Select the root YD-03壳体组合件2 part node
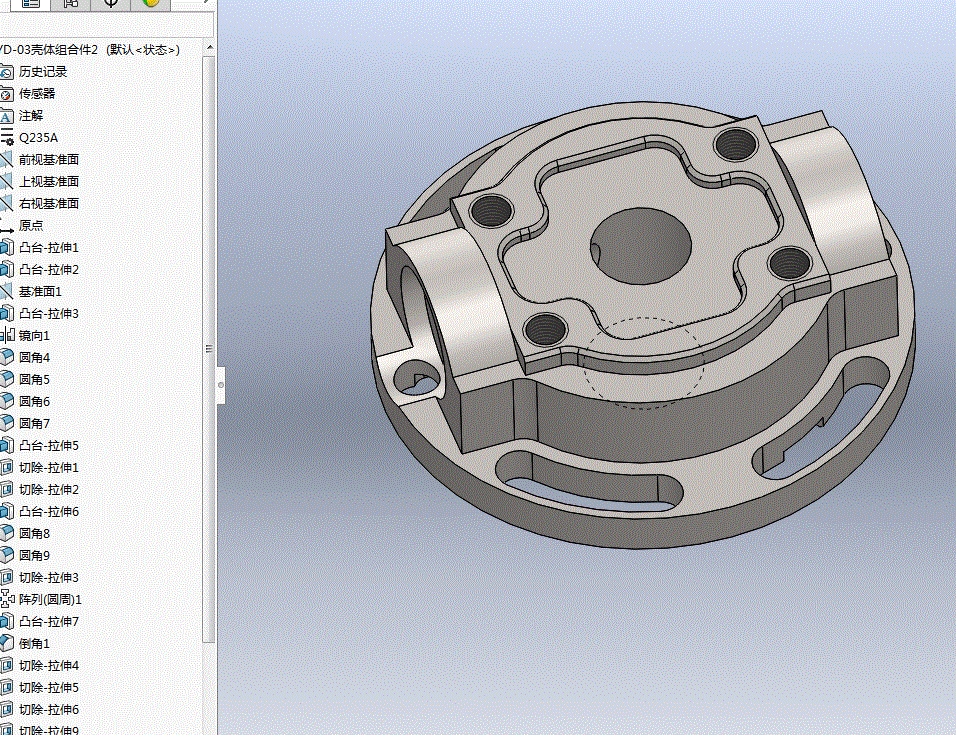This screenshot has width=956, height=735. click(x=90, y=49)
